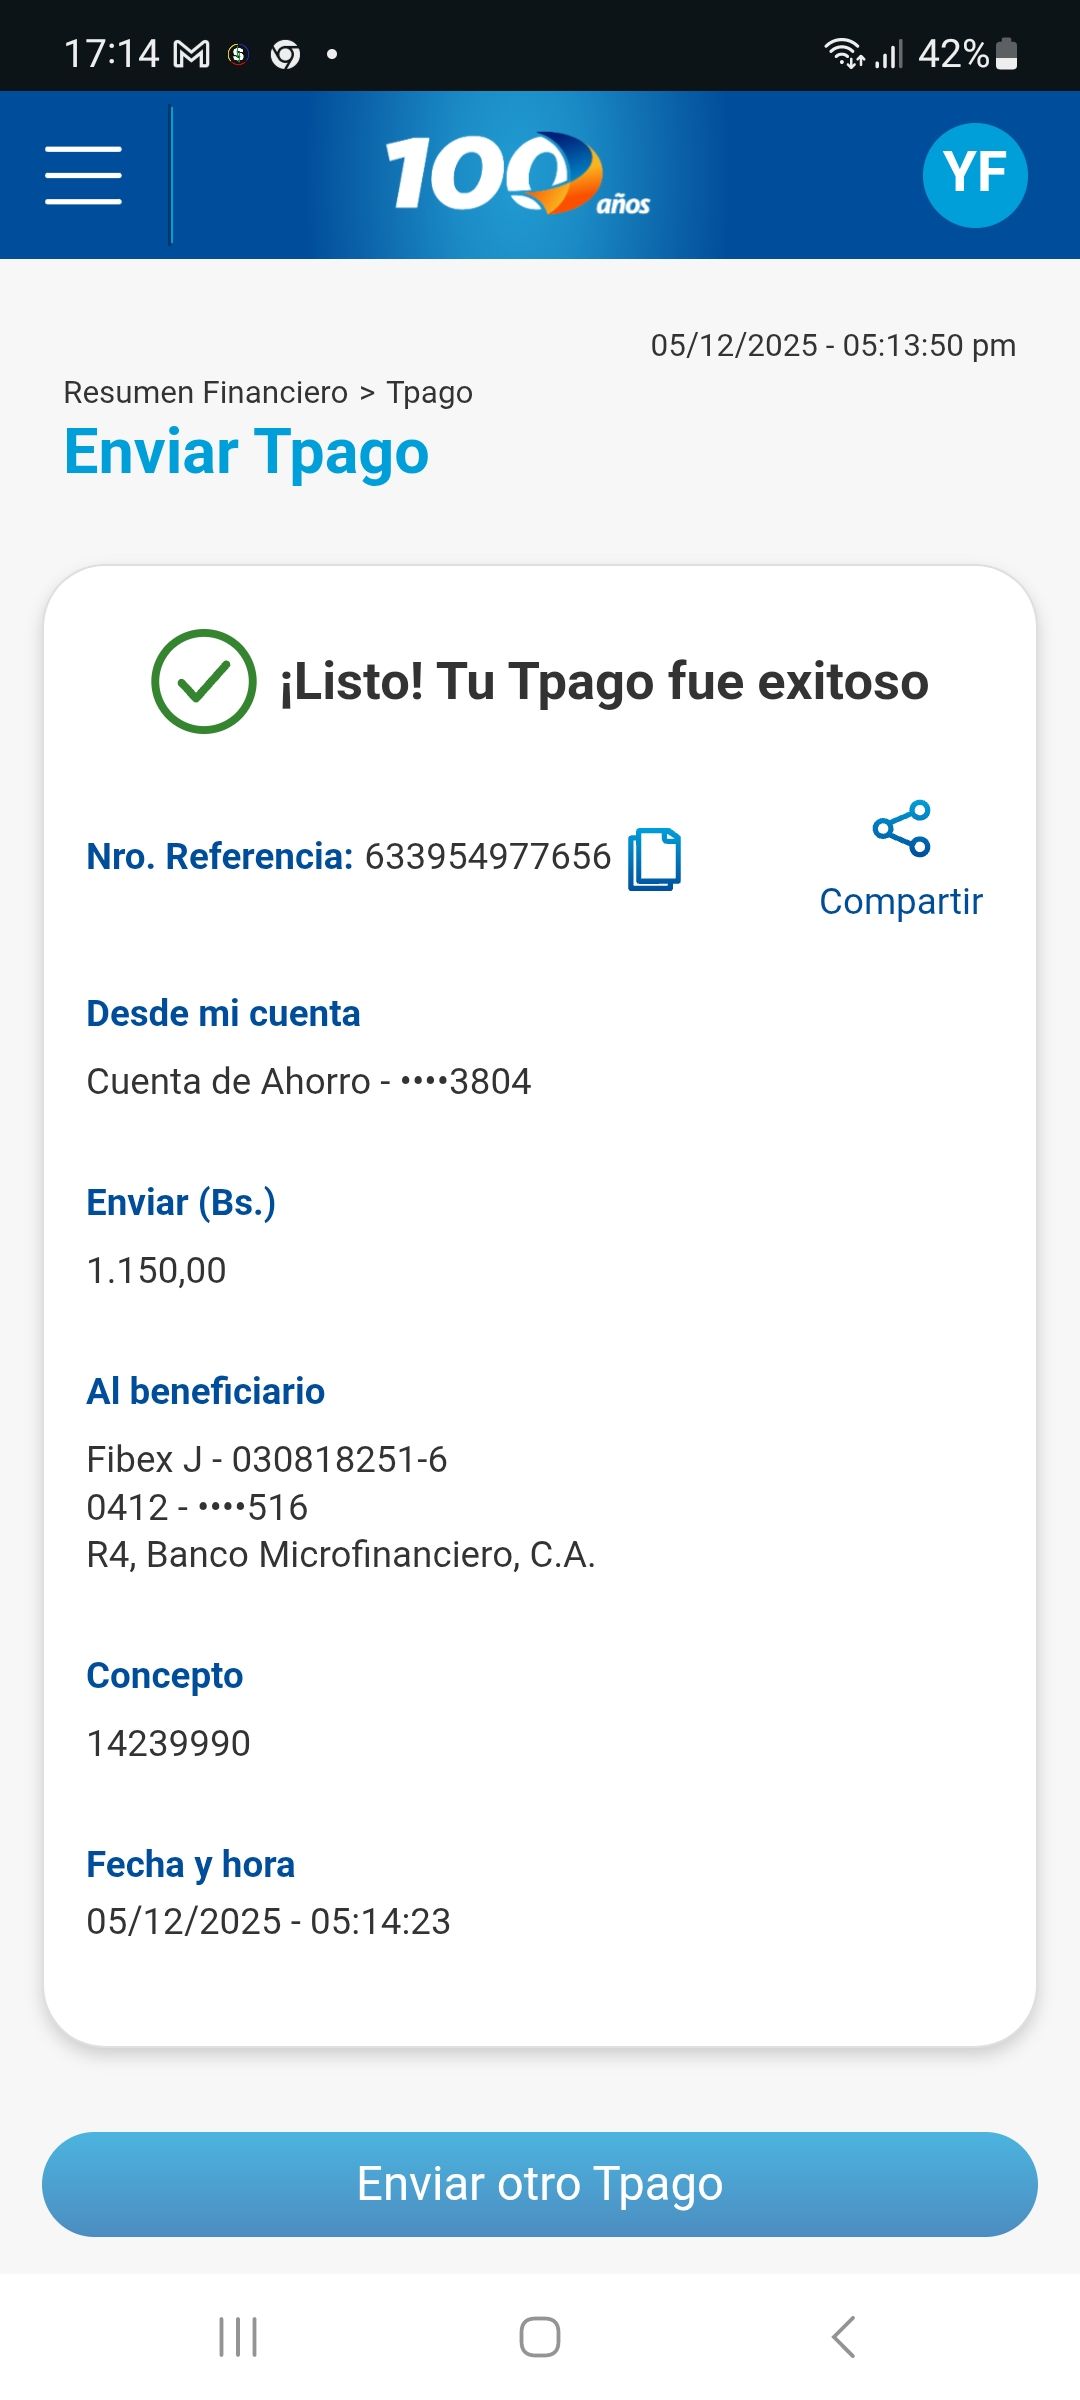Tap the Gmail notification icon
This screenshot has height=2400, width=1080.
[x=191, y=54]
